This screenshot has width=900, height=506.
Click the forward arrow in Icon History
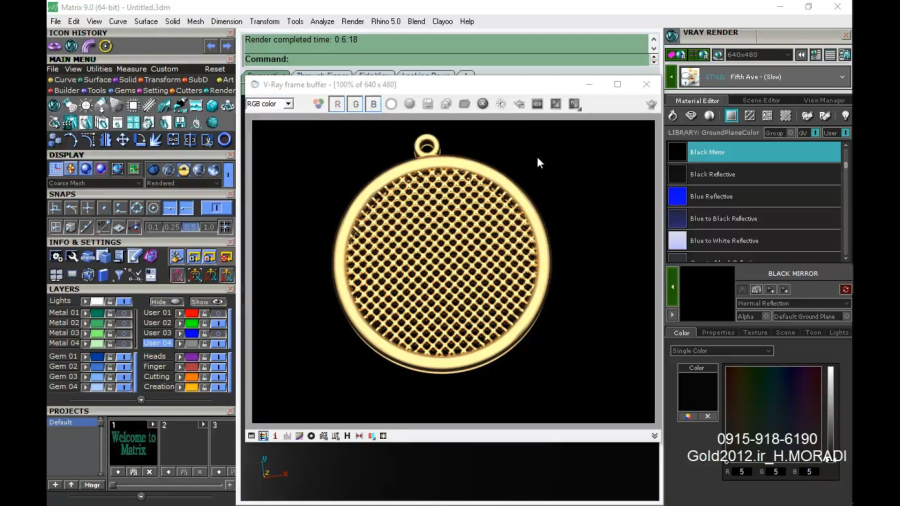click(x=227, y=46)
